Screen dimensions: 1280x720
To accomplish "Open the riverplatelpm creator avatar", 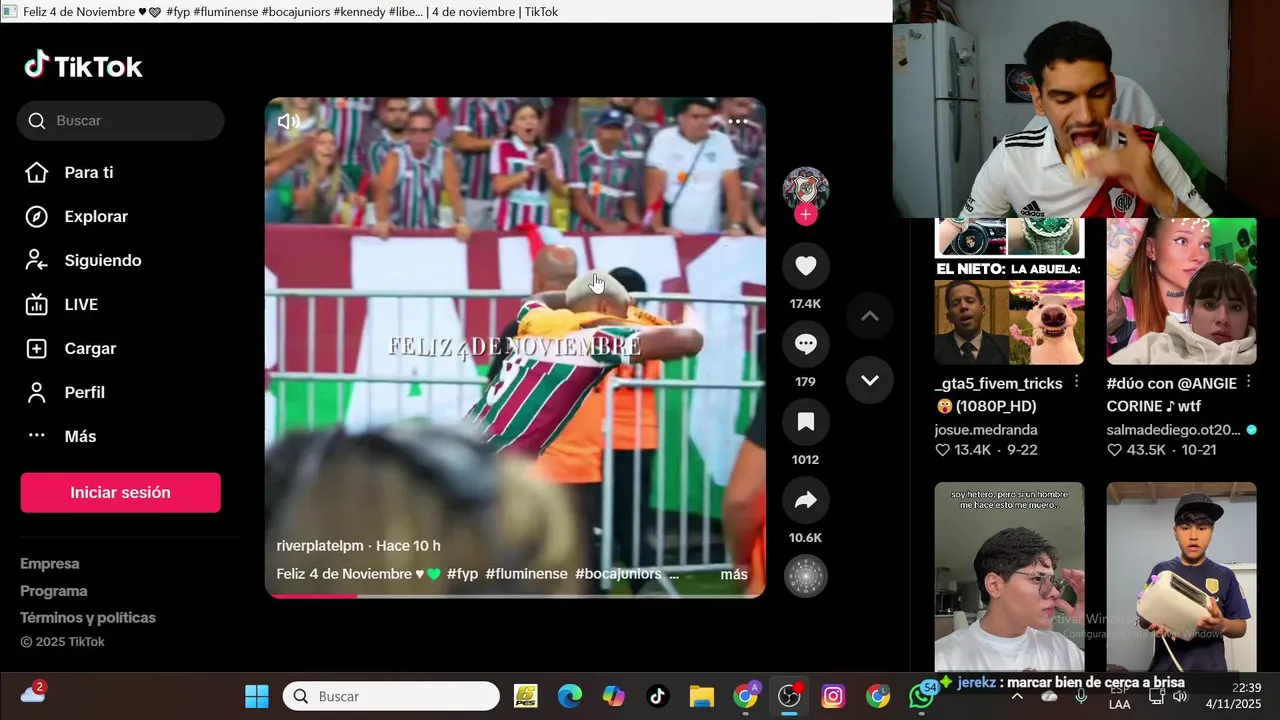I will 805,189.
